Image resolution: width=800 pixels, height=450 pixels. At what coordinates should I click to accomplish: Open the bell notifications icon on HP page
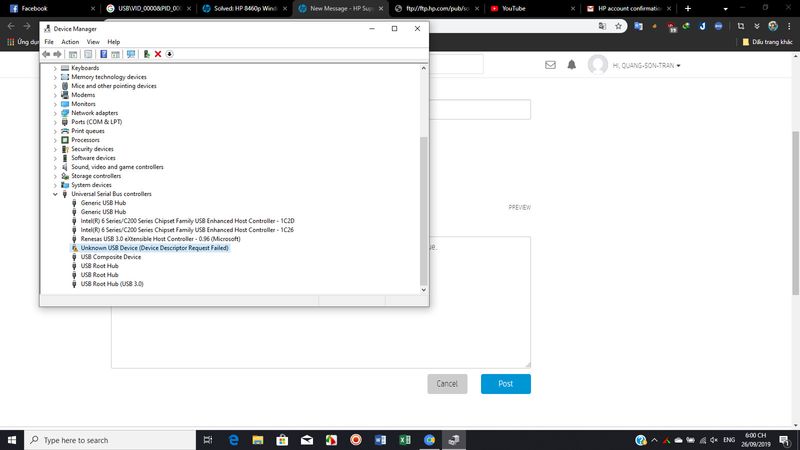(571, 65)
